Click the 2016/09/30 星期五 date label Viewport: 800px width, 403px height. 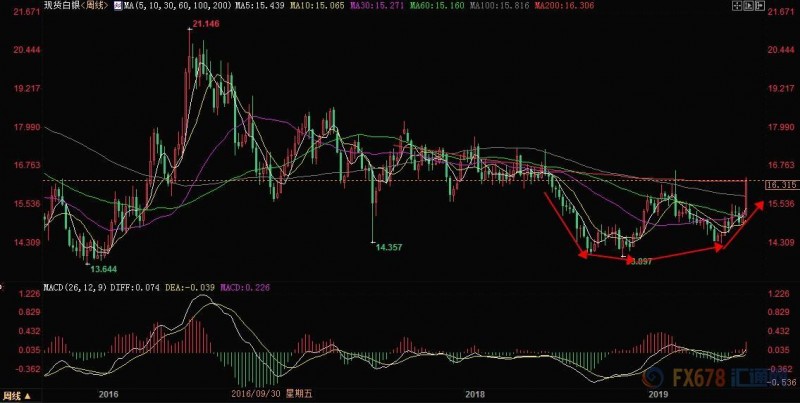click(272, 394)
